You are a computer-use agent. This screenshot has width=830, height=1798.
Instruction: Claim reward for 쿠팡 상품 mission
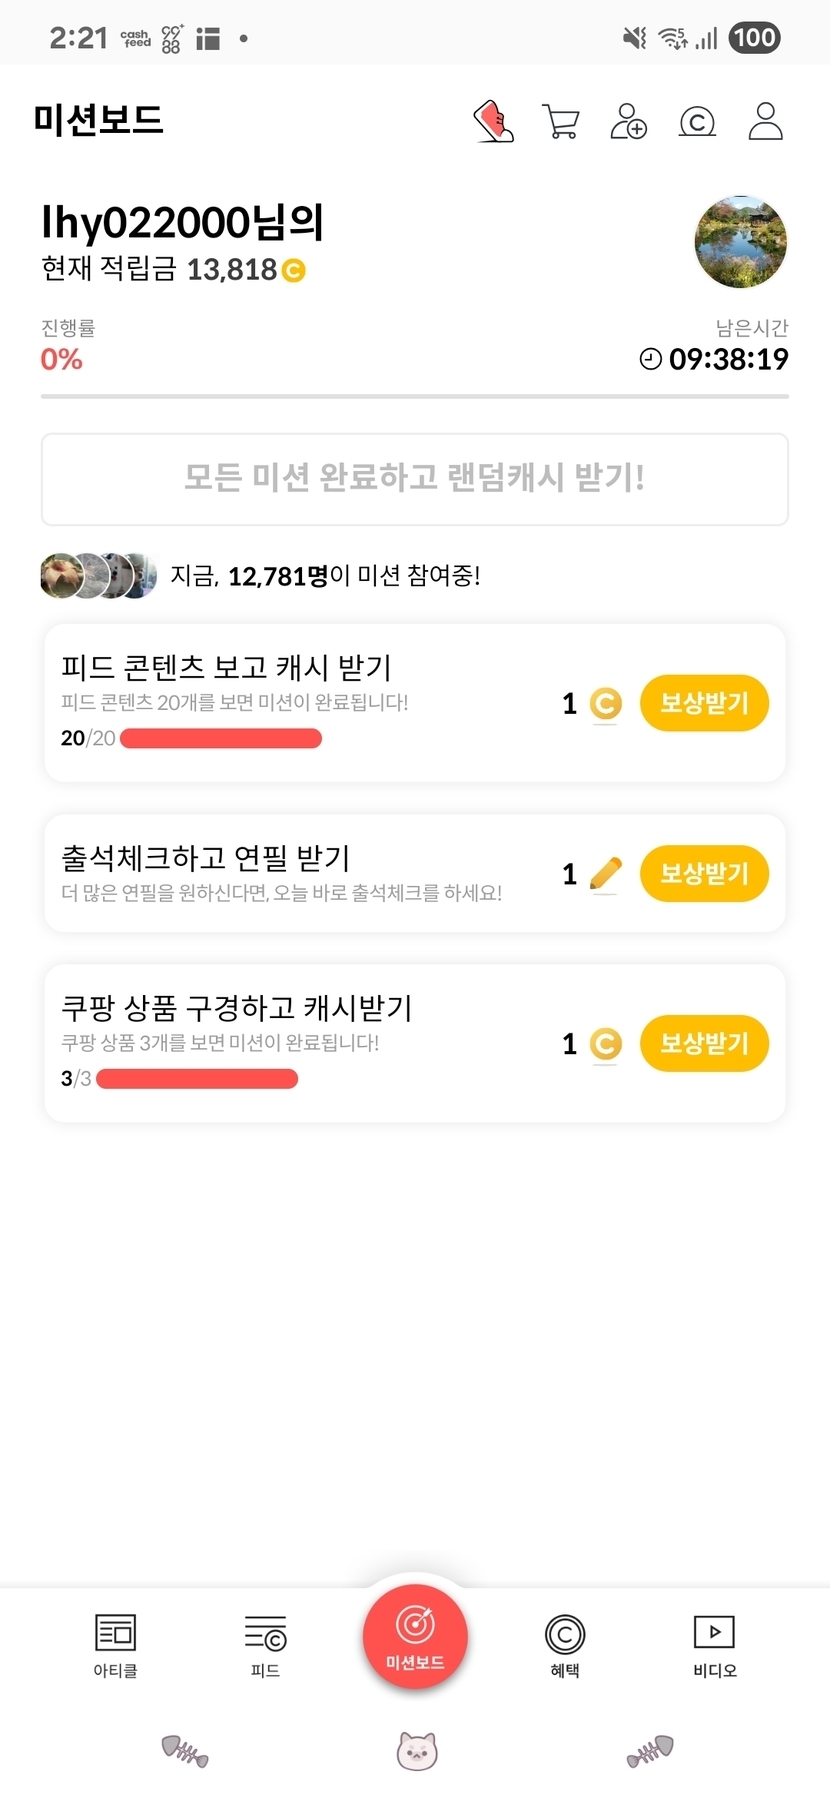[704, 1043]
